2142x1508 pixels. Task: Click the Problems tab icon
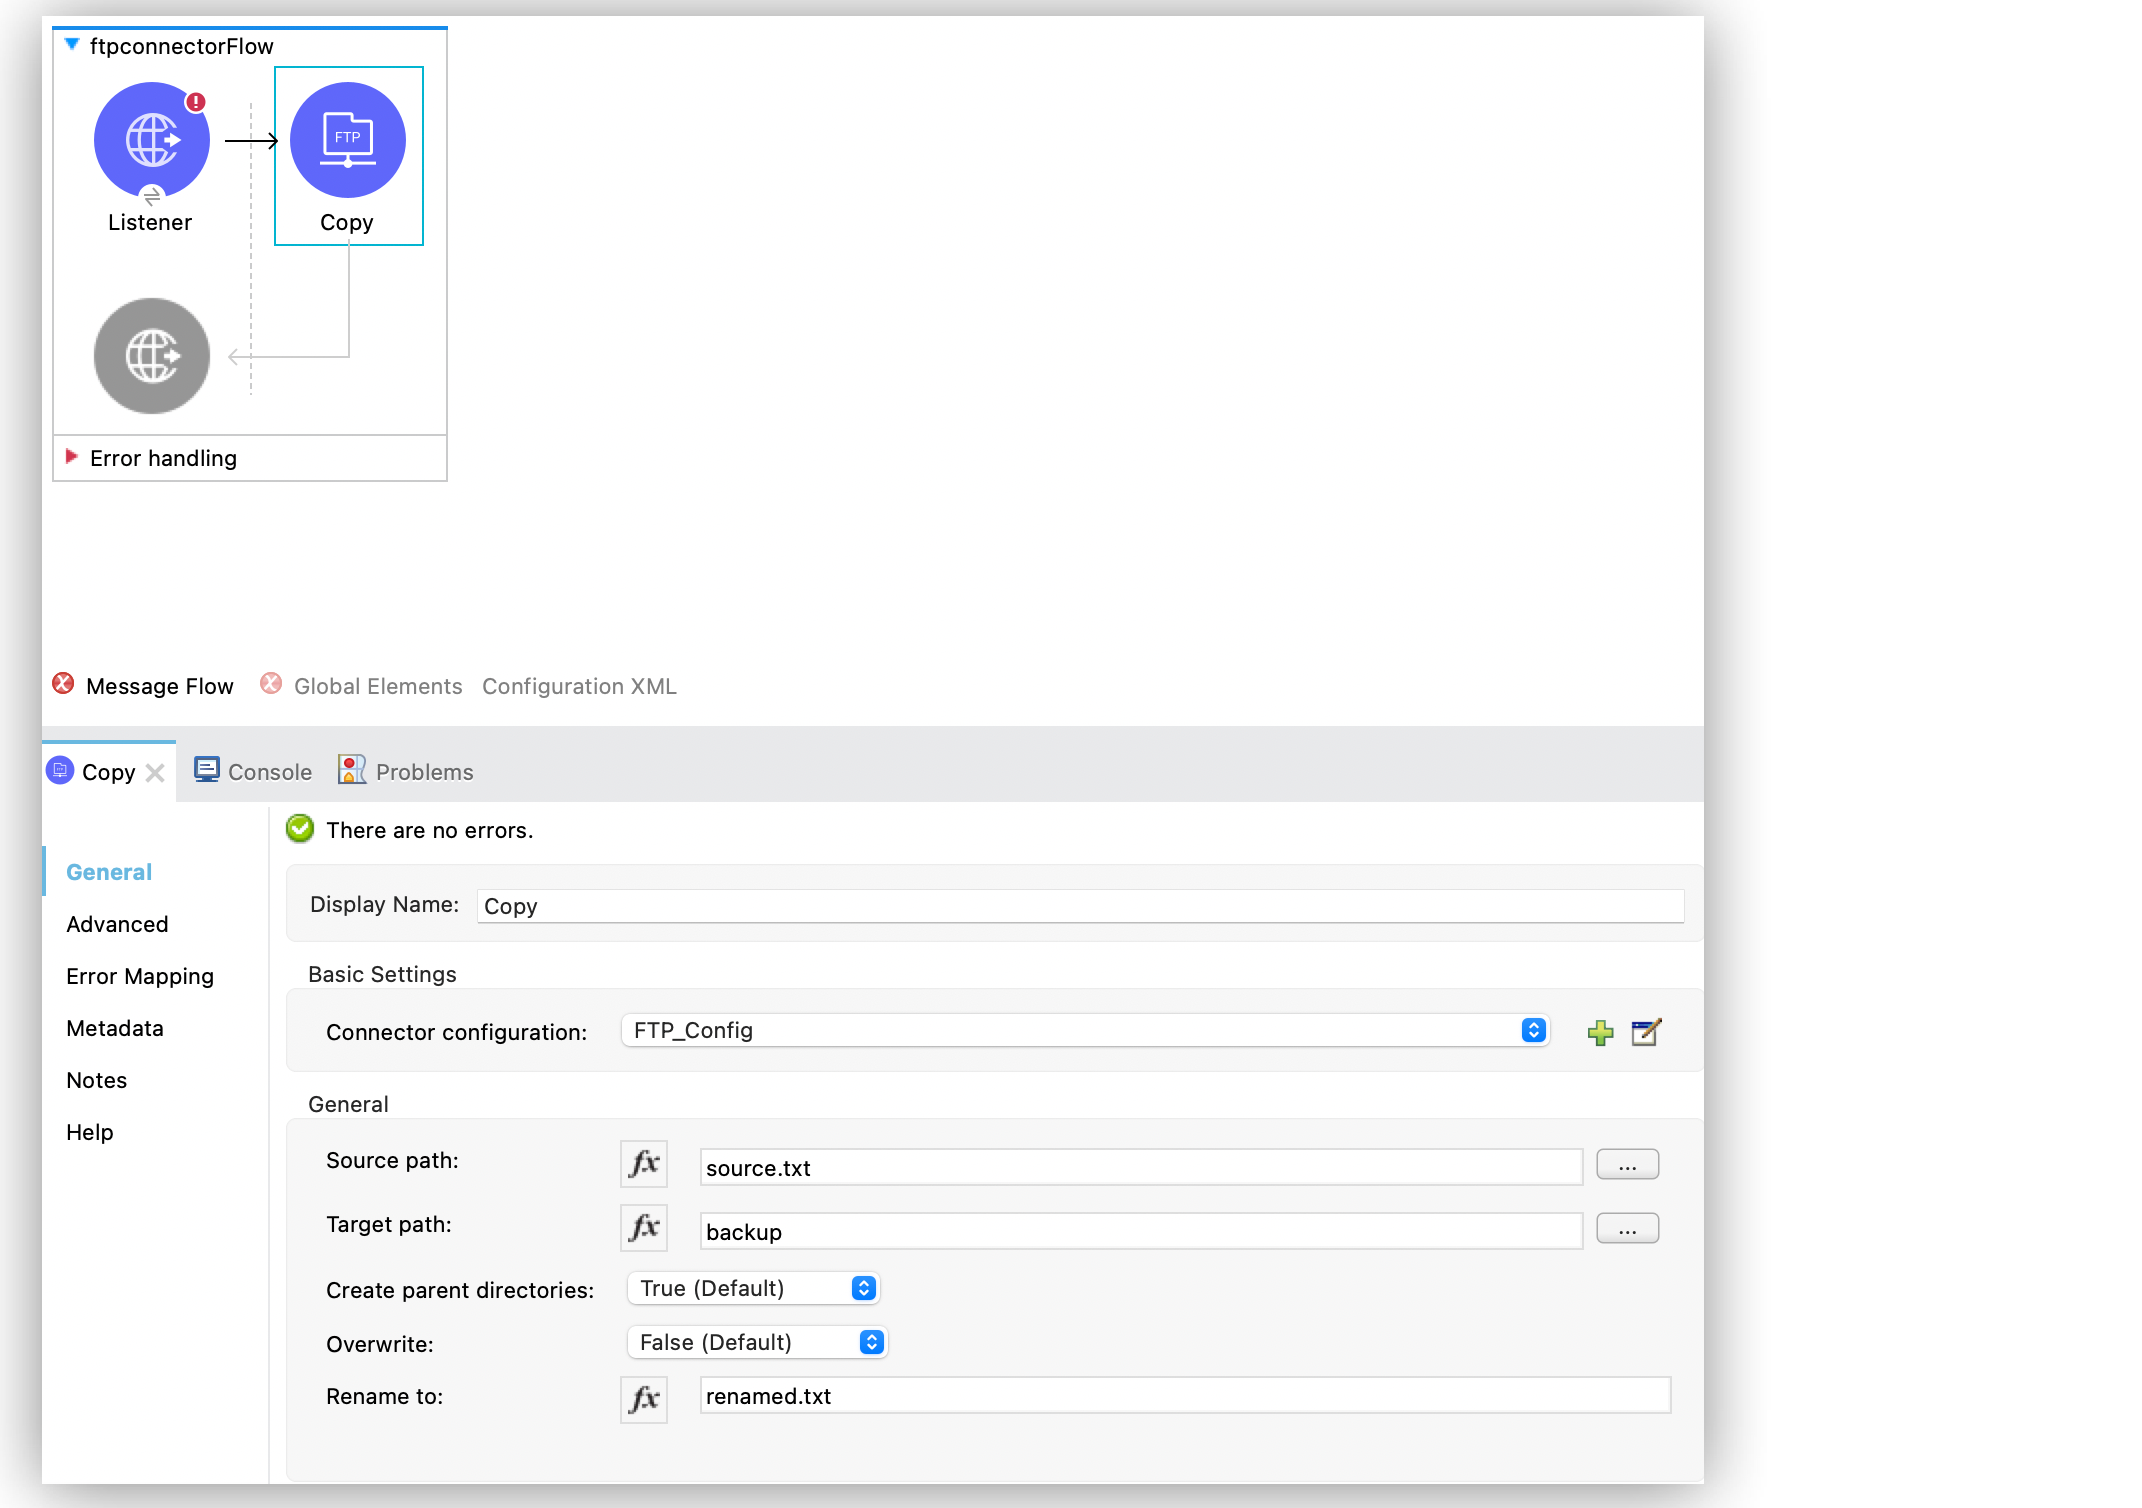[352, 770]
